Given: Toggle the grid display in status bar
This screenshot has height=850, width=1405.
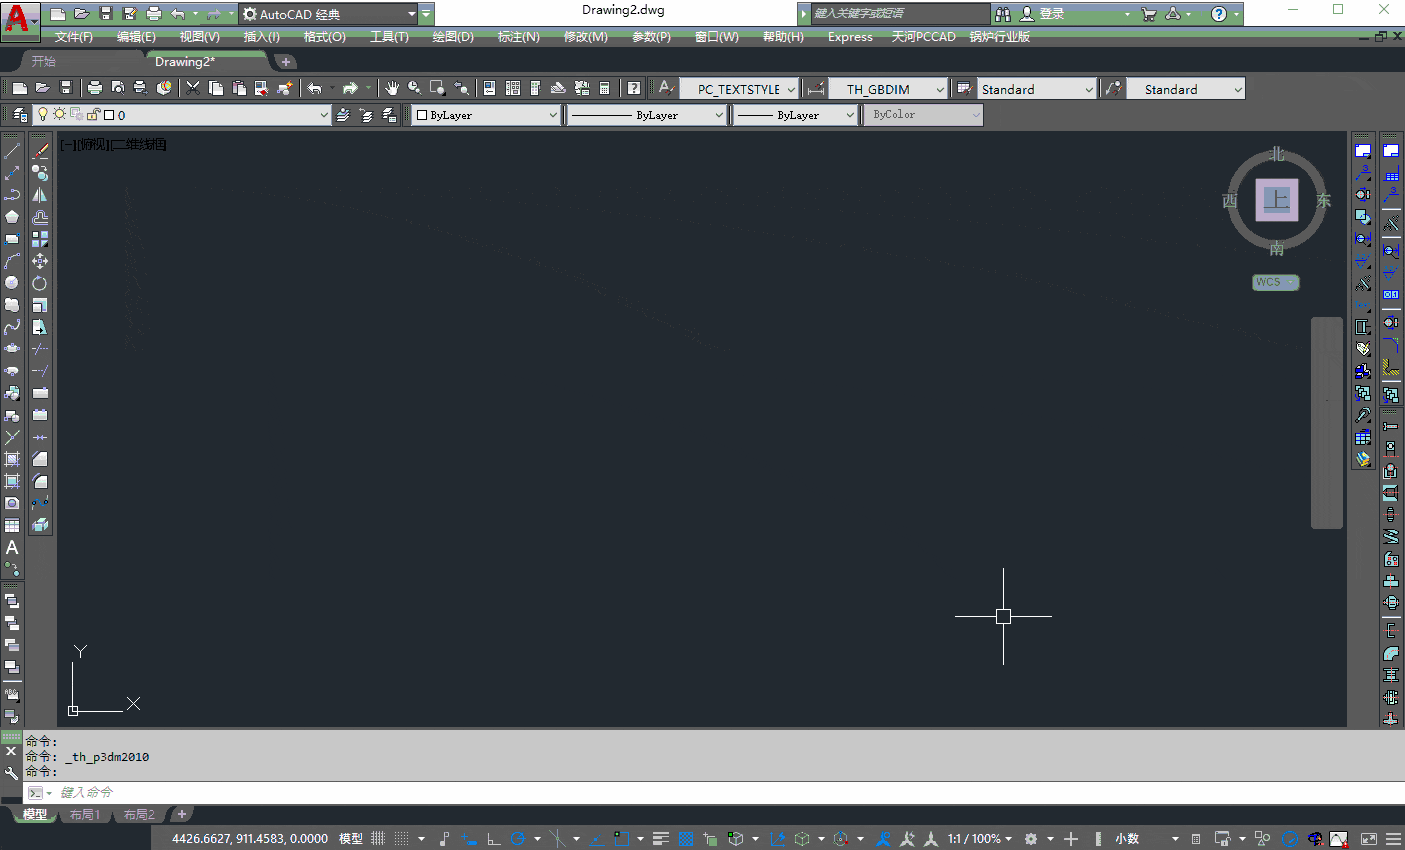Looking at the screenshot, I should [x=378, y=838].
